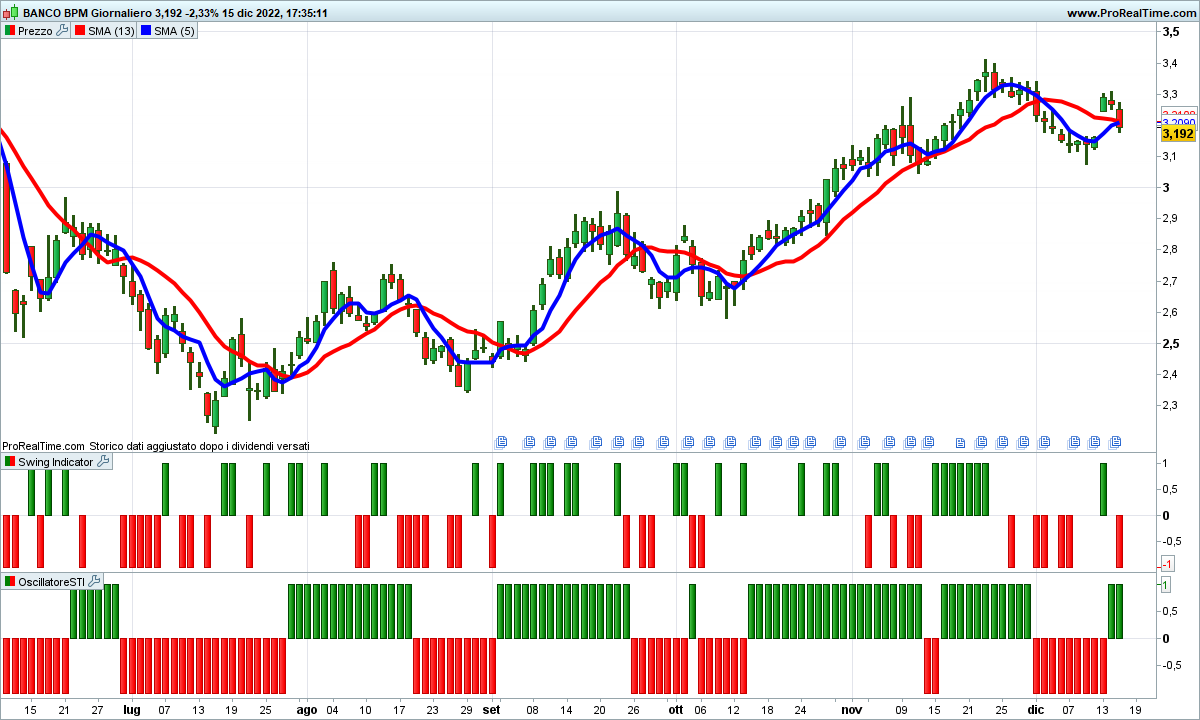
Task: Click the boxed 1 value on OscillatoreSTI axis
Action: tap(1165, 583)
